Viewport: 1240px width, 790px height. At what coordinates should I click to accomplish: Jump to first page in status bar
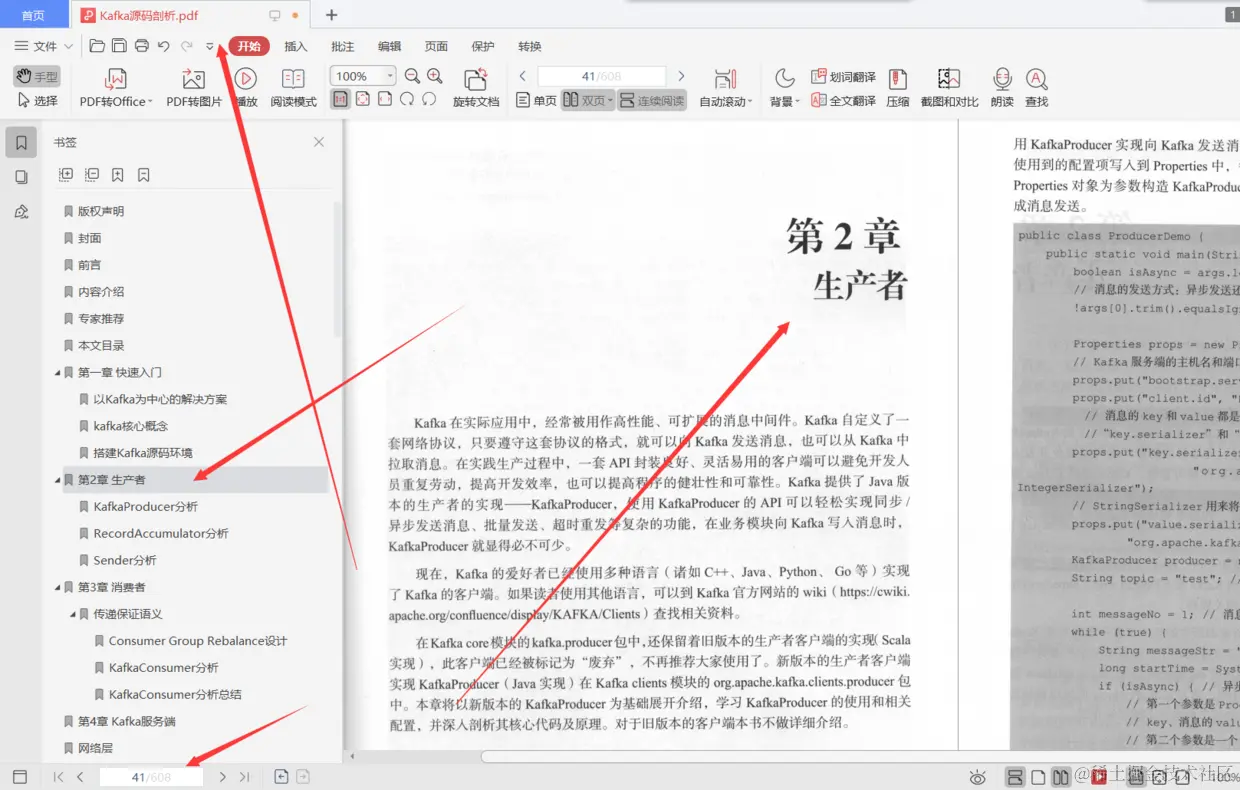point(58,777)
